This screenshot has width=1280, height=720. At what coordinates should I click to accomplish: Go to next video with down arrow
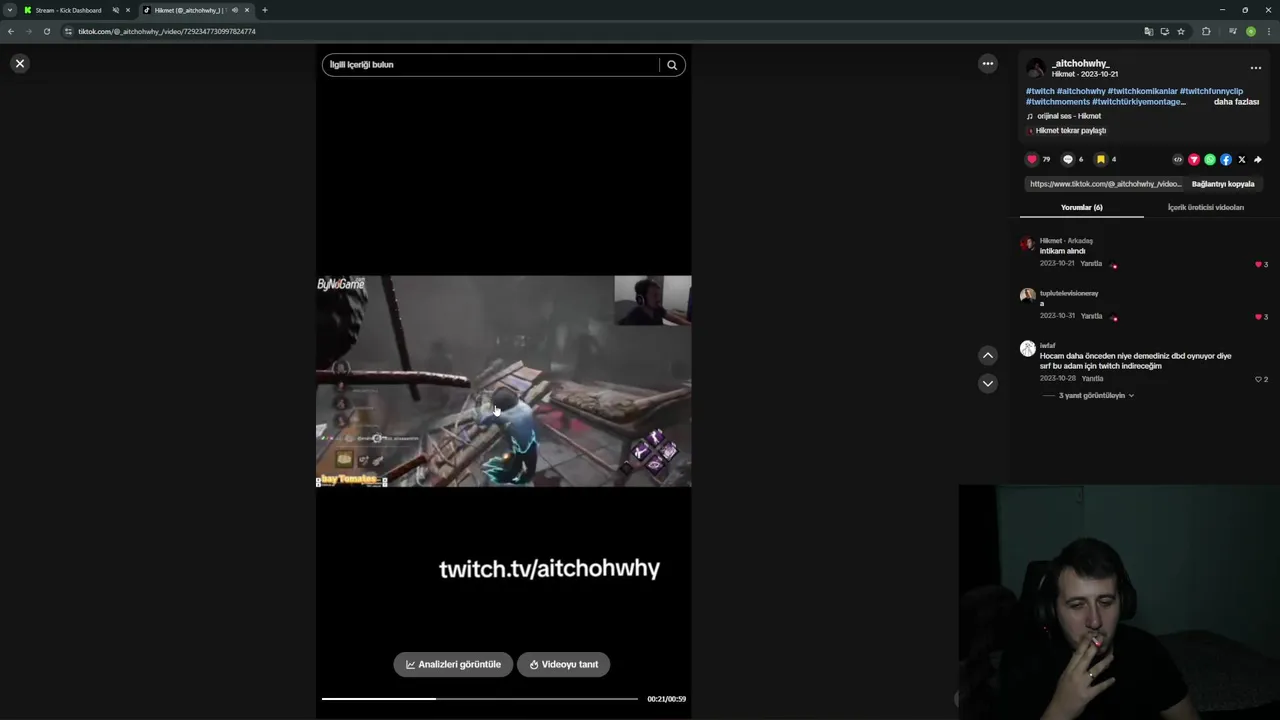tap(988, 383)
